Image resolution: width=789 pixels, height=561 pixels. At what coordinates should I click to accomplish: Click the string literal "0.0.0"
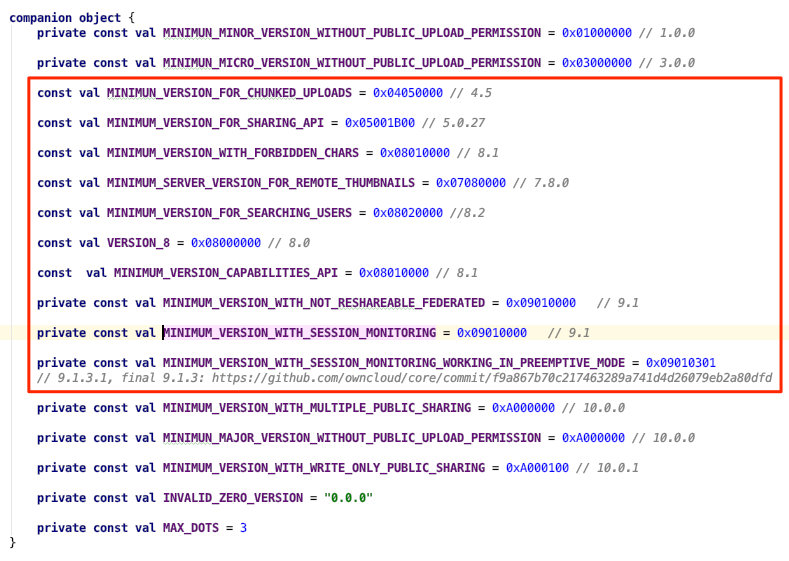[348, 498]
